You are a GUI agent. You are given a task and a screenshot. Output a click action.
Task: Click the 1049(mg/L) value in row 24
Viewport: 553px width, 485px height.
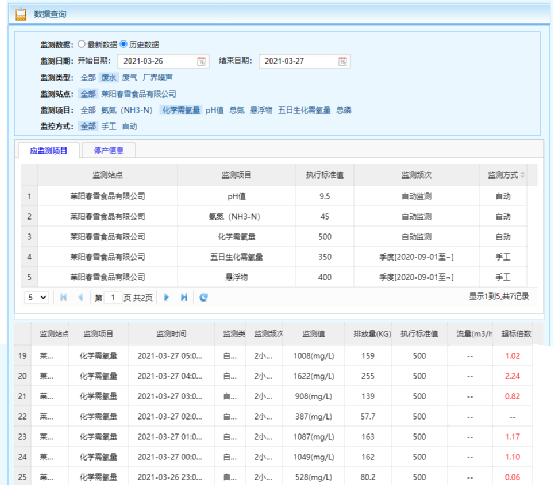(314, 457)
